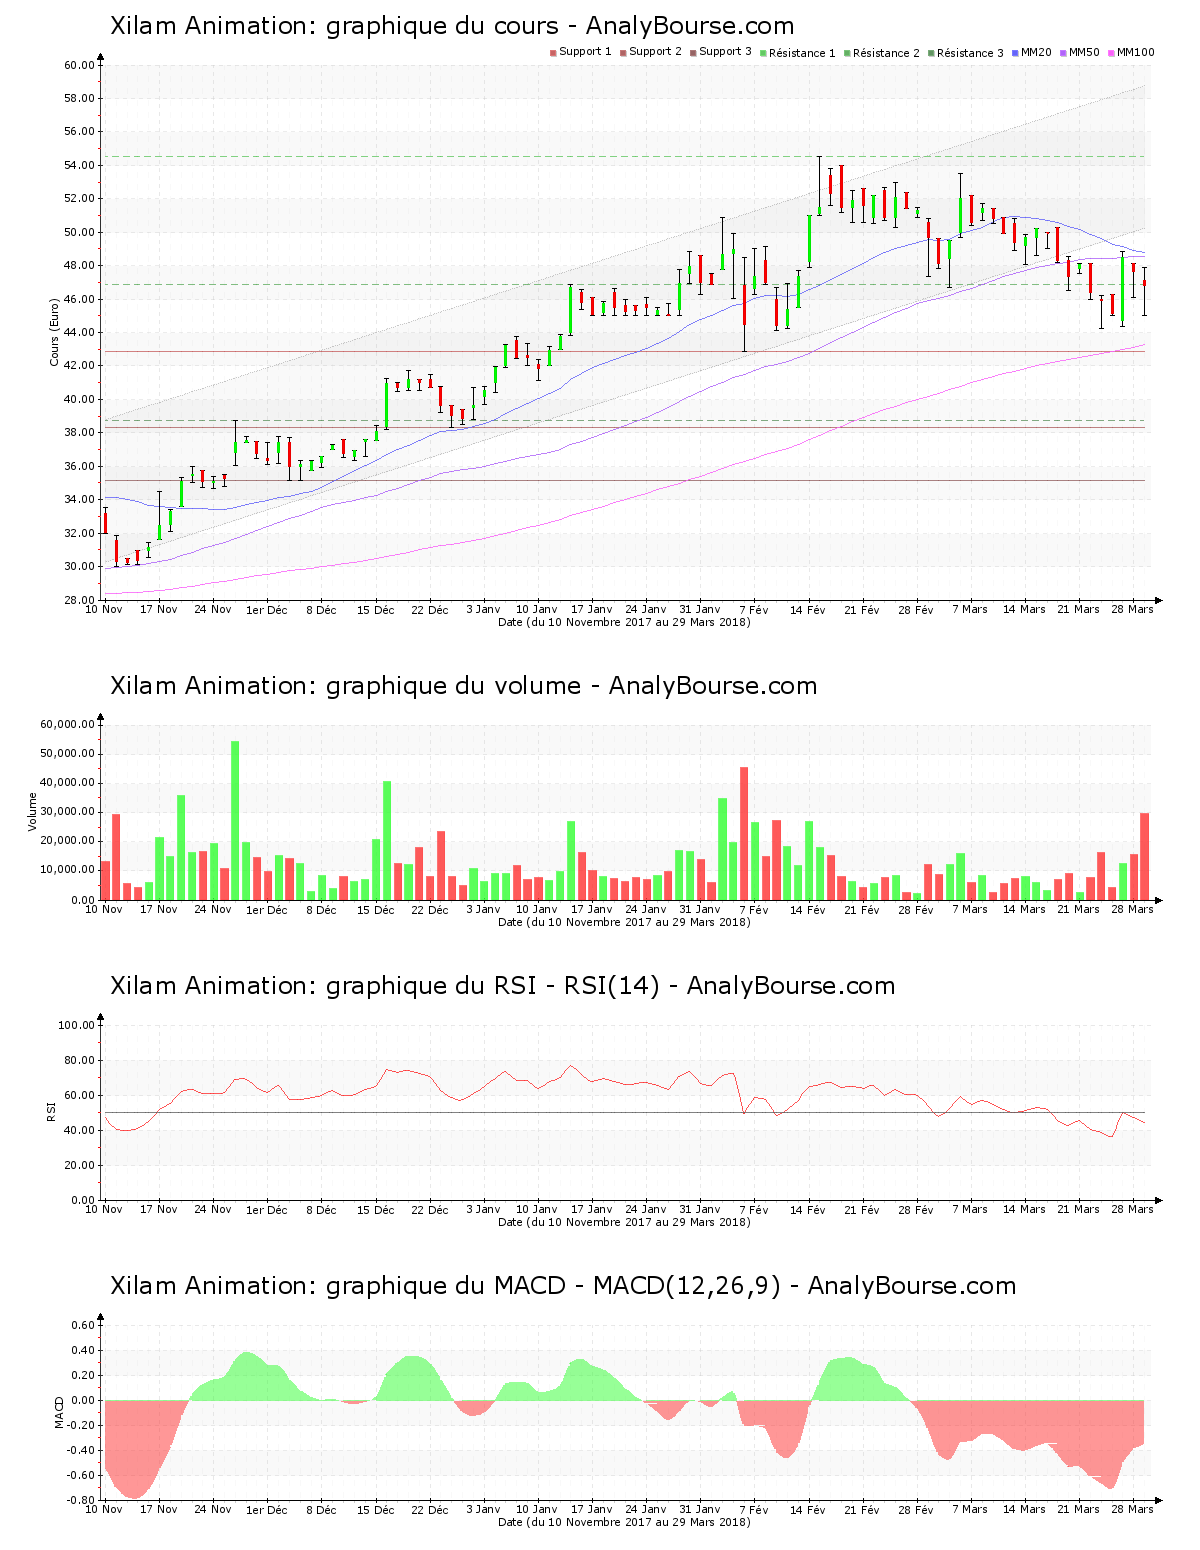The width and height of the screenshot is (1200, 1550).
Task: Click the 0.60 value on MACD axis
Action: pyautogui.click(x=83, y=1325)
